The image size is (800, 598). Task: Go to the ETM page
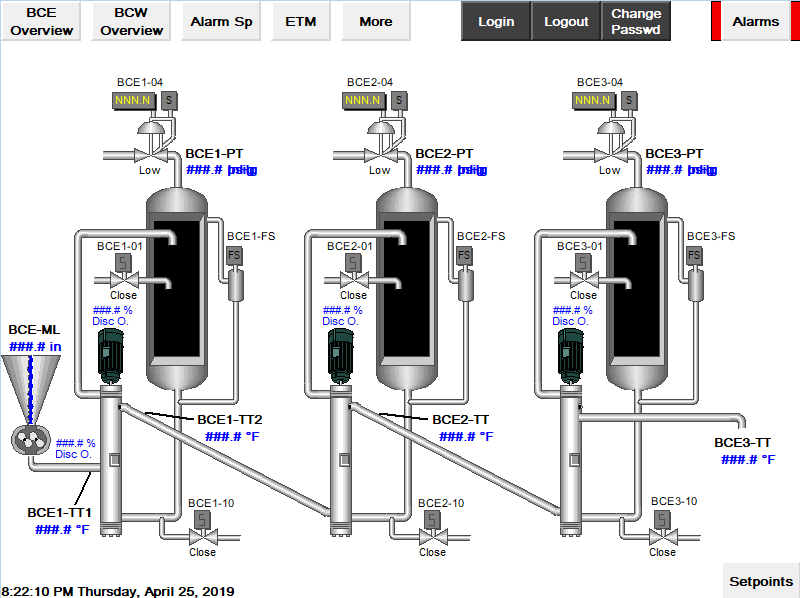301,21
